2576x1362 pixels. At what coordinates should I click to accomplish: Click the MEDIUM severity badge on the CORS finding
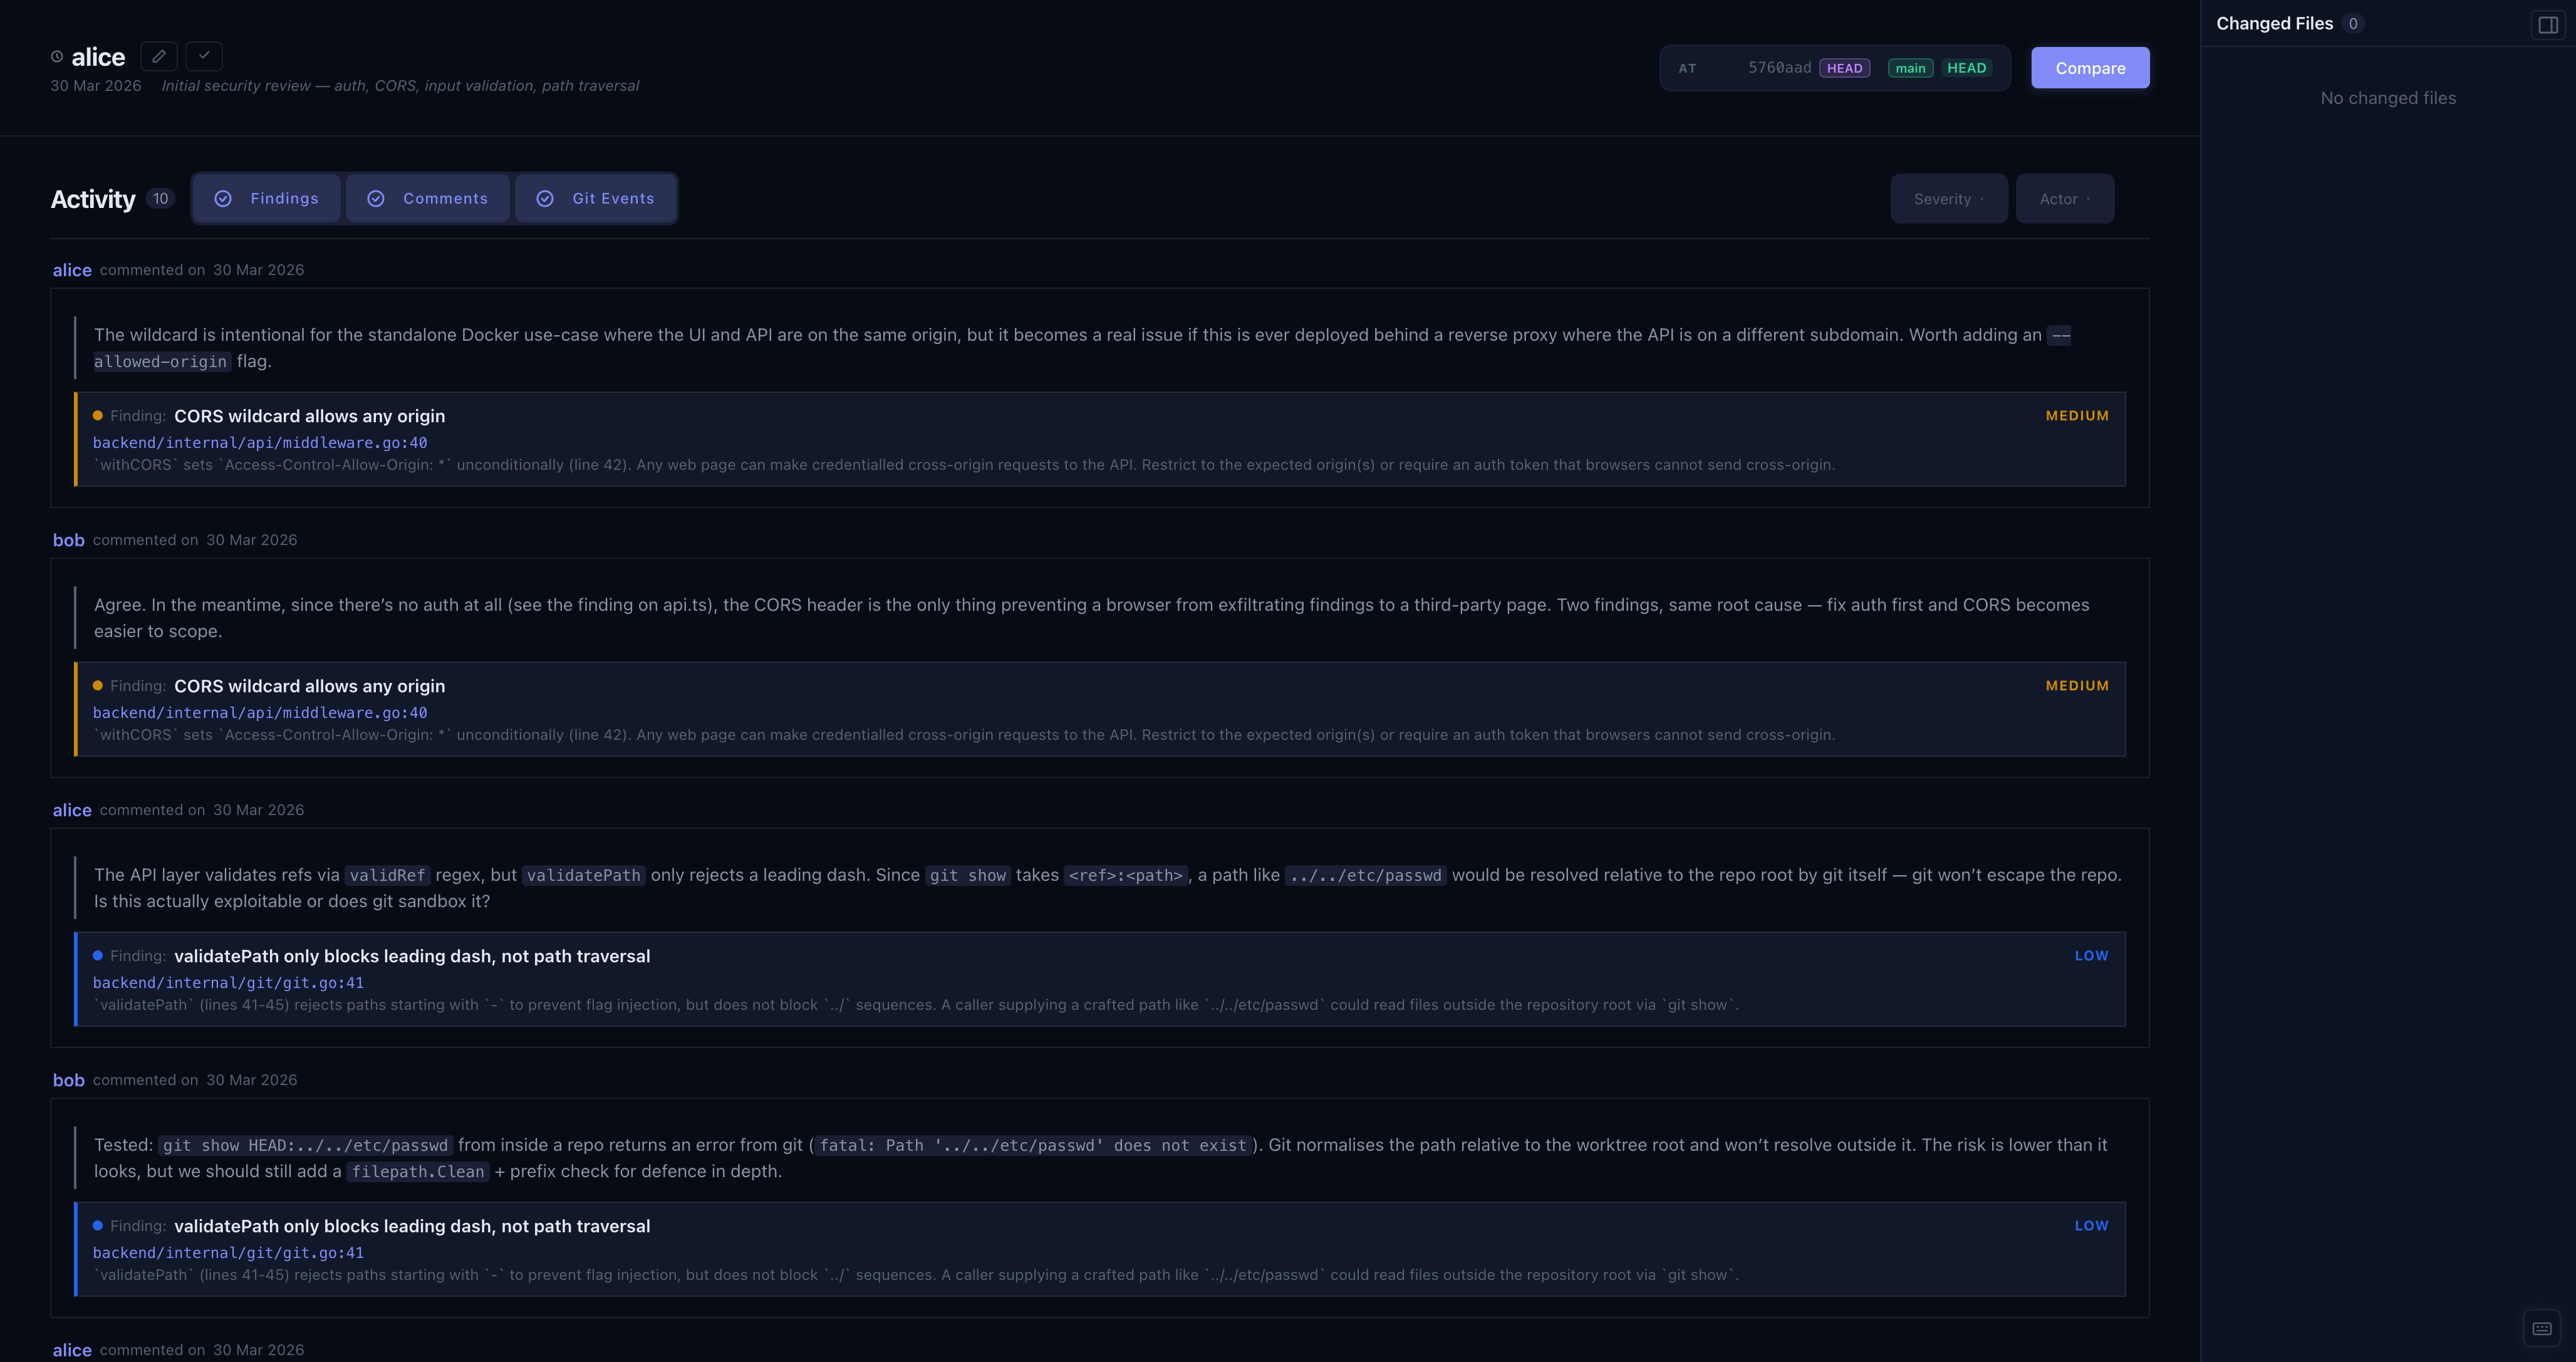[2076, 415]
